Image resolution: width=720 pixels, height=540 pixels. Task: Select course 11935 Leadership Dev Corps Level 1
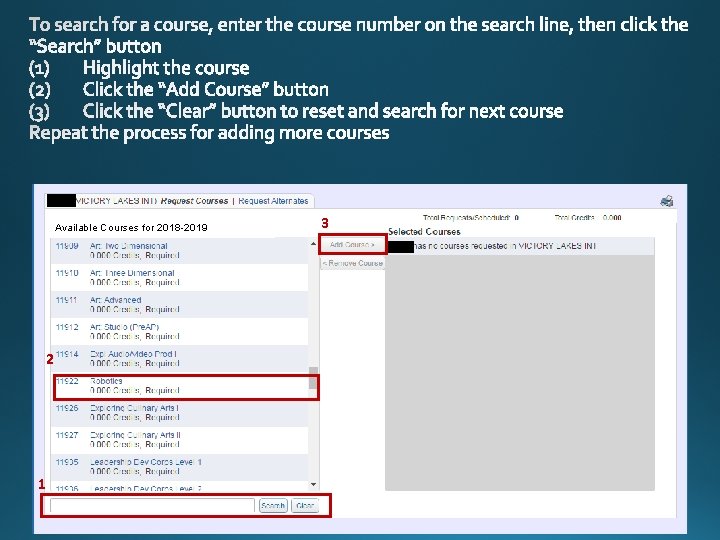(180, 467)
